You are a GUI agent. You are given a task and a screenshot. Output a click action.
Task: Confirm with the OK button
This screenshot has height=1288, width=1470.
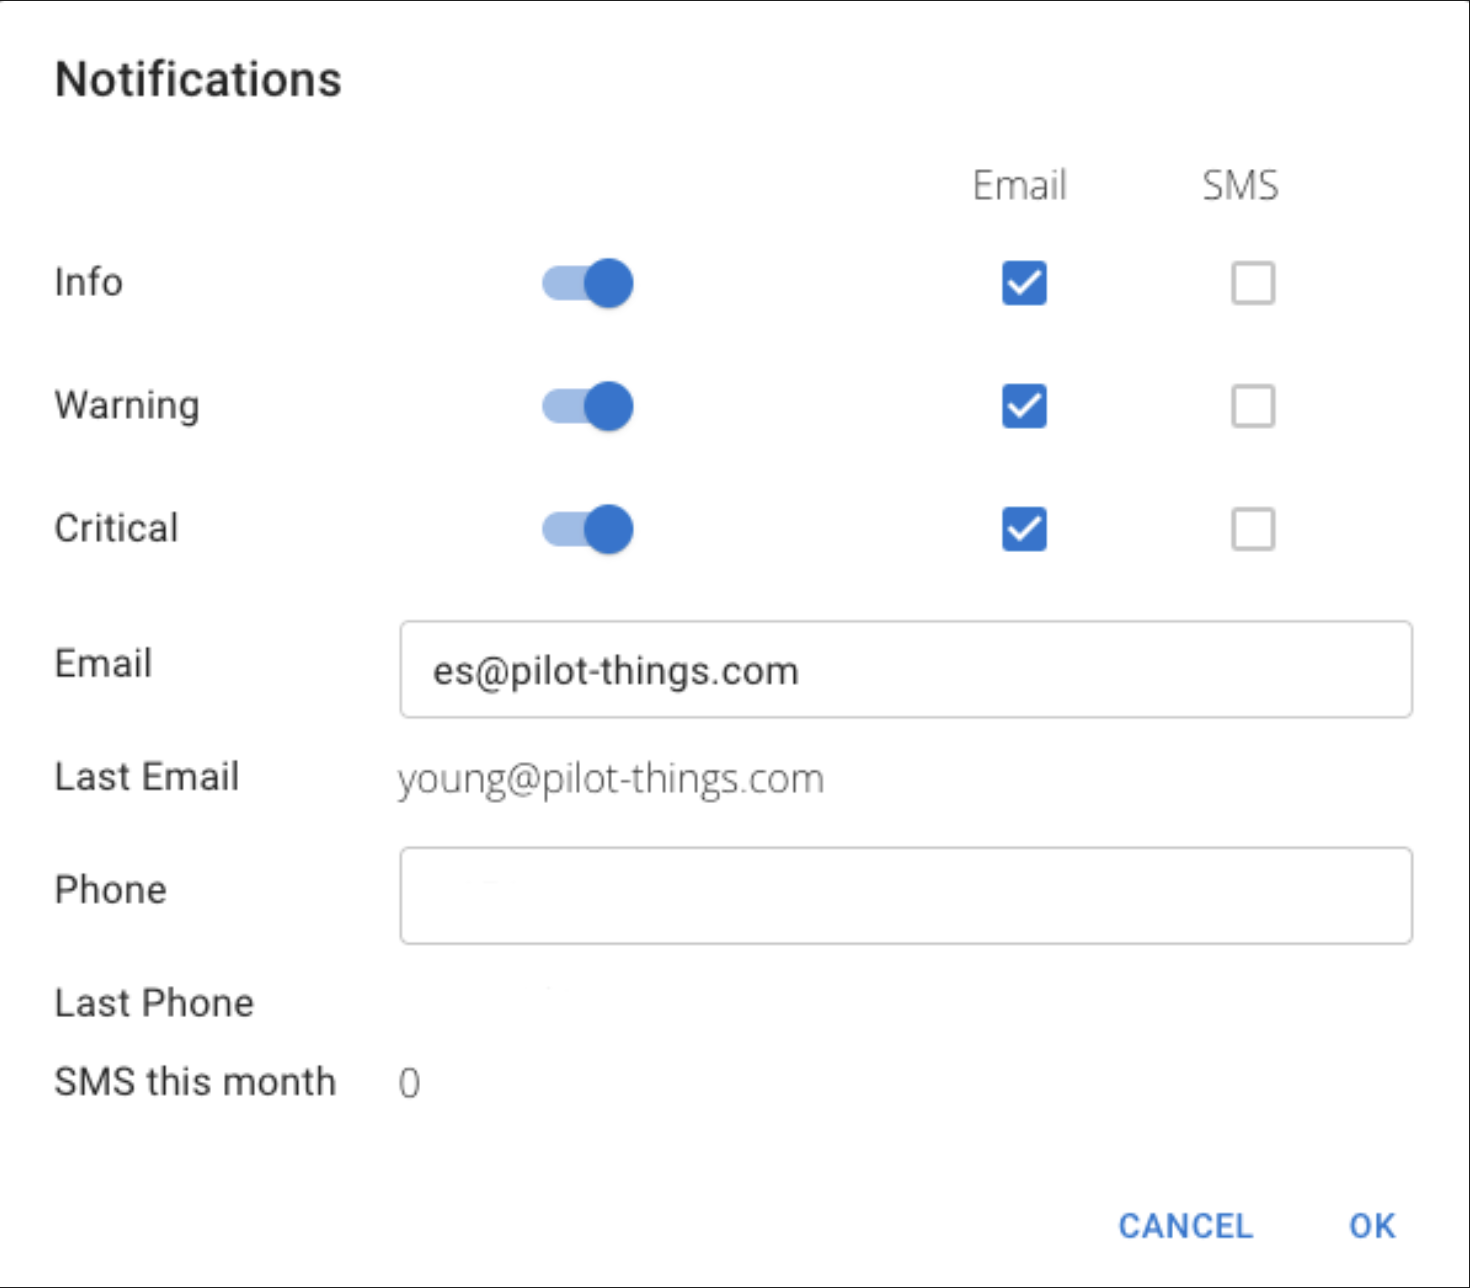[x=1372, y=1225]
